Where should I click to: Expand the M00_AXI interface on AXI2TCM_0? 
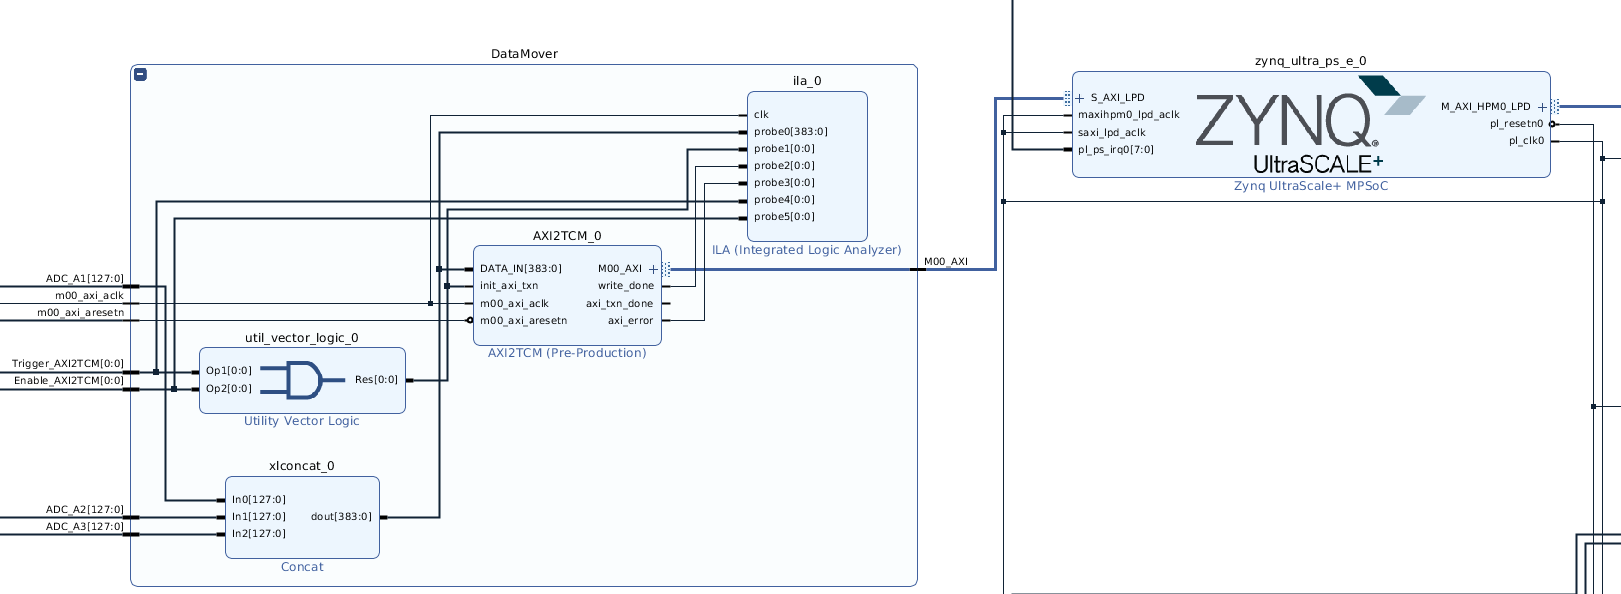point(654,269)
